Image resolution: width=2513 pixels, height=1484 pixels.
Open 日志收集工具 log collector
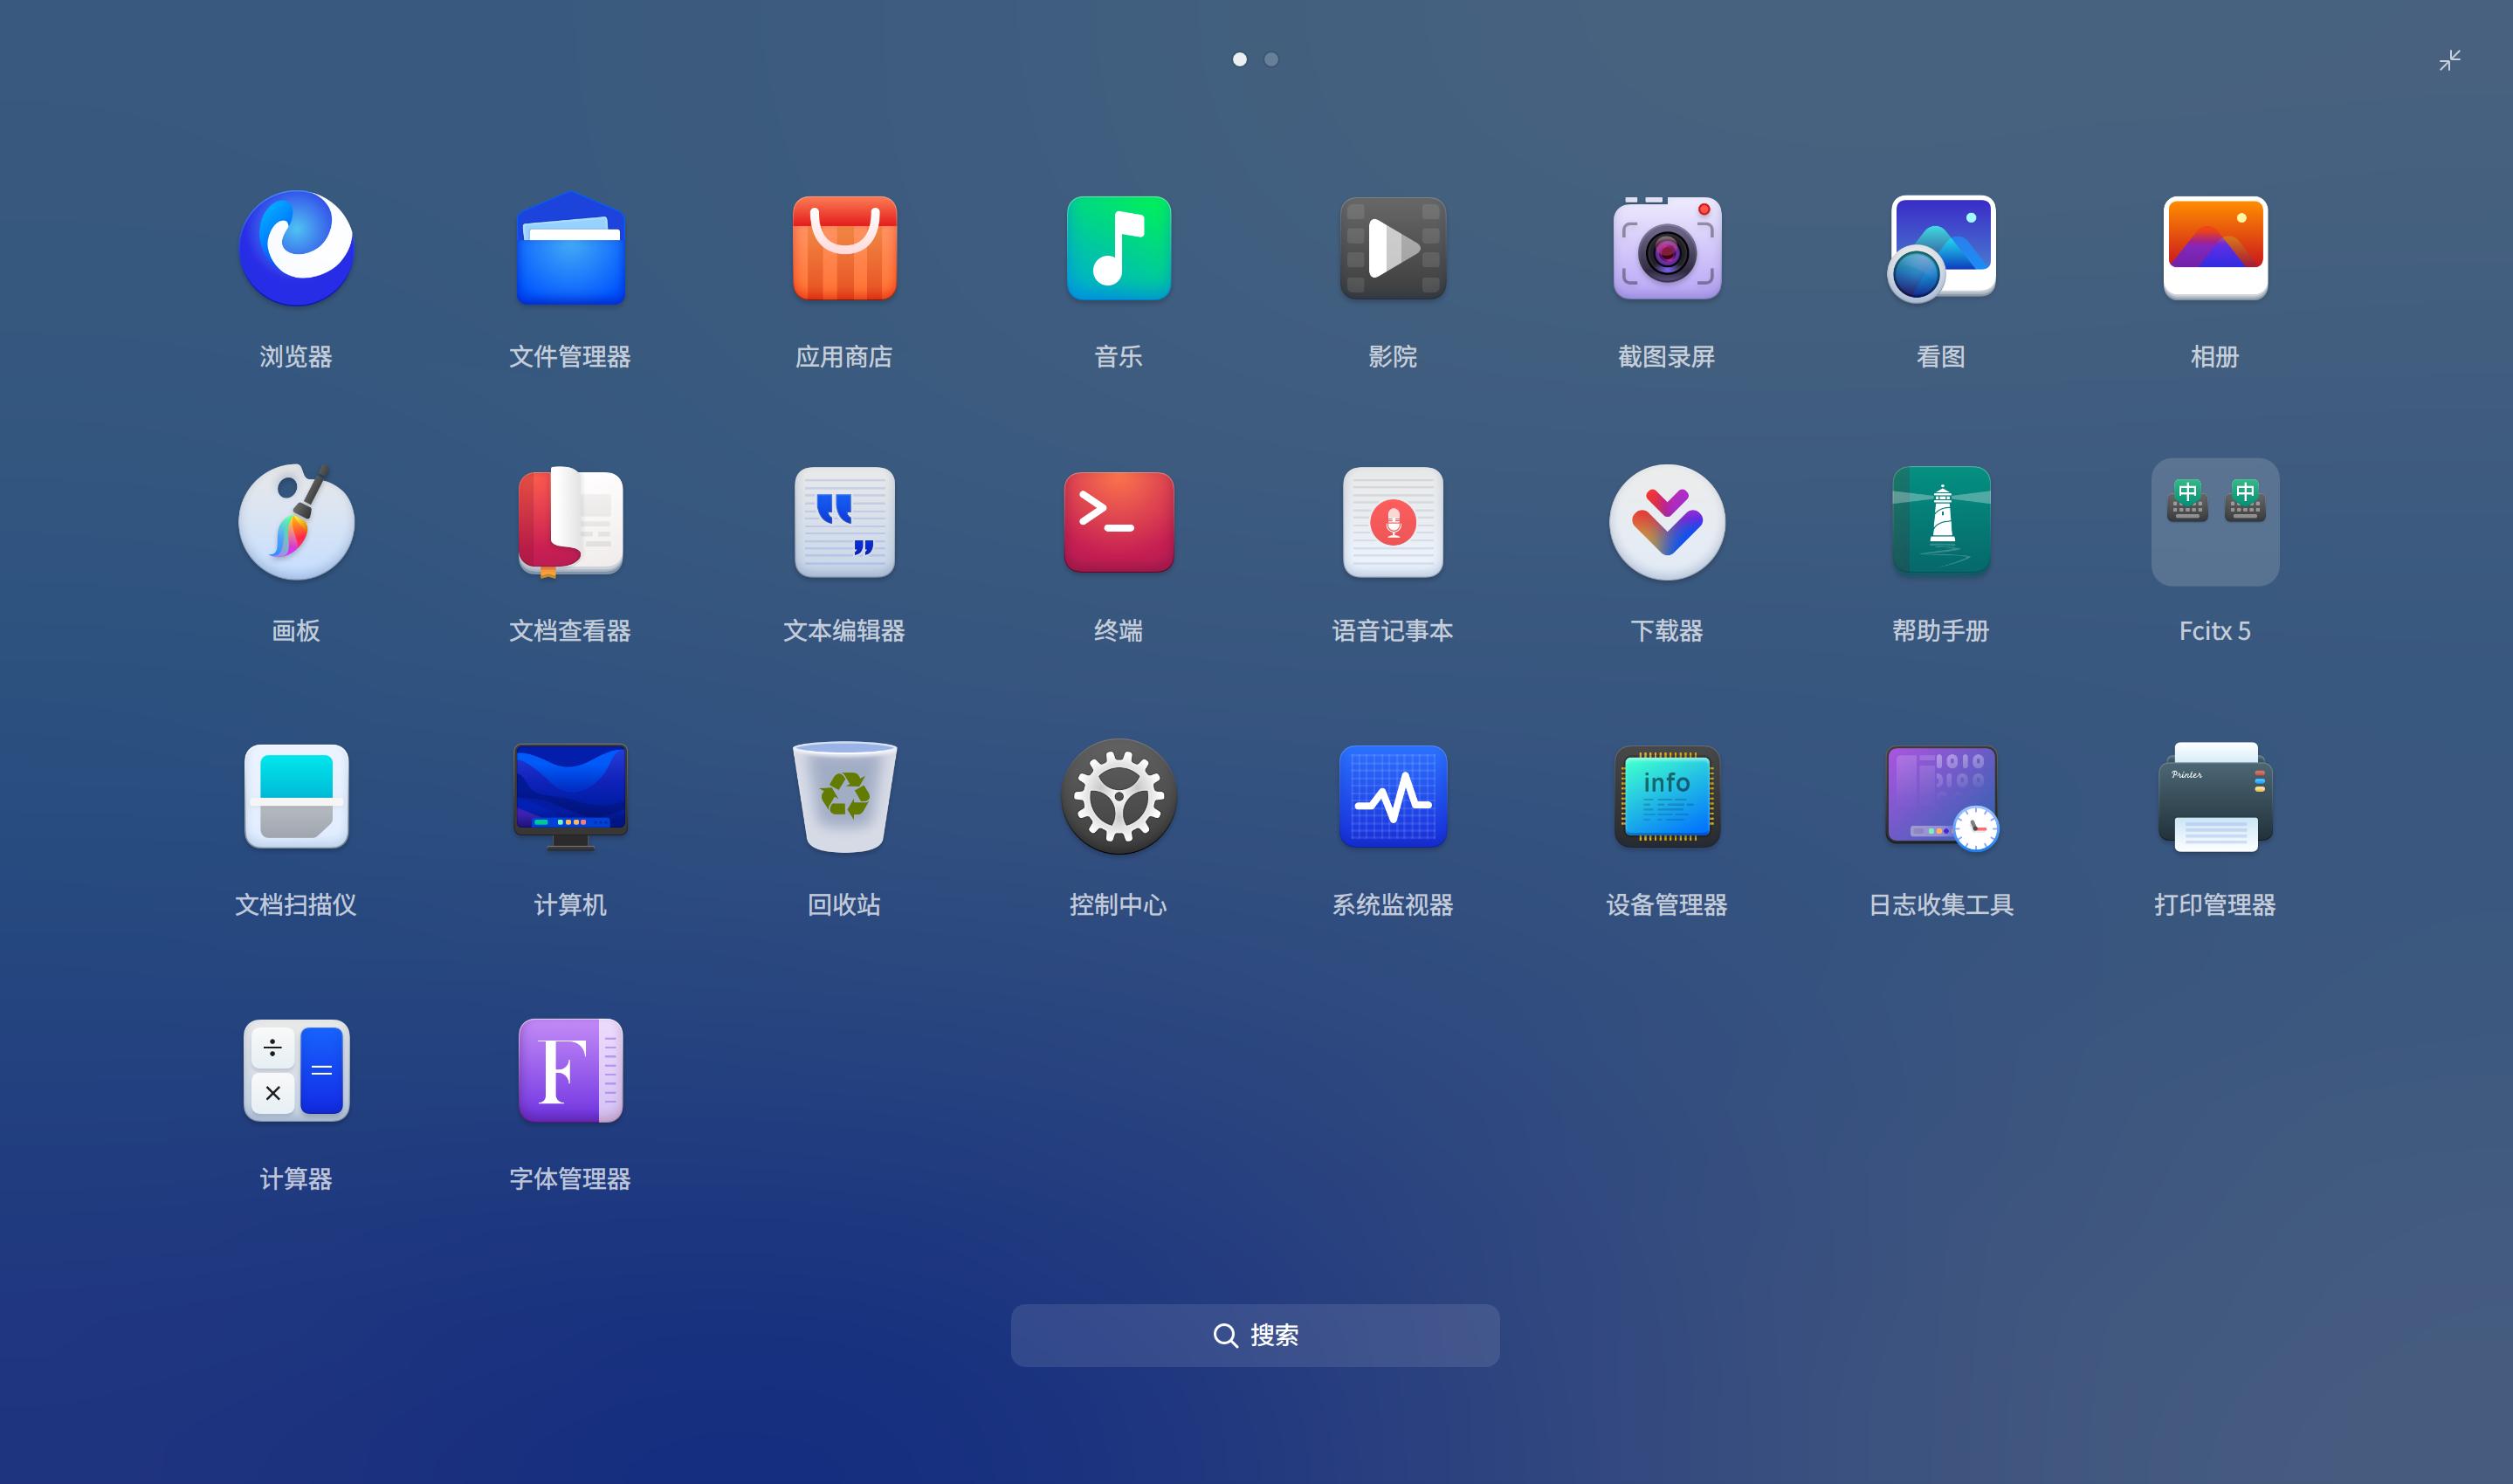1942,798
